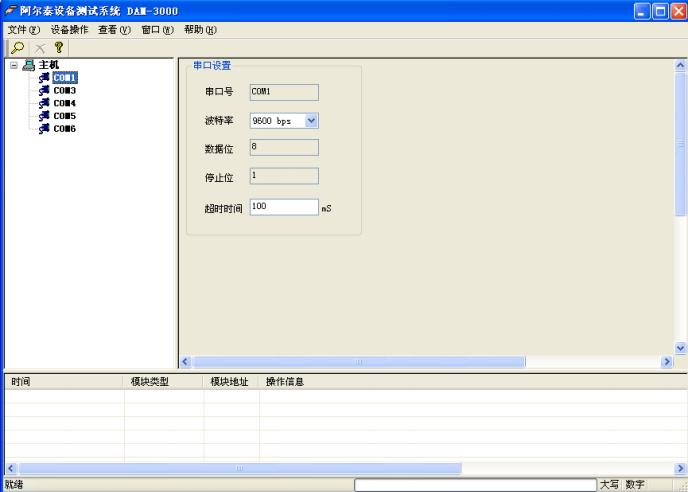
Task: Open the 帮助 menu
Action: pyautogui.click(x=200, y=29)
